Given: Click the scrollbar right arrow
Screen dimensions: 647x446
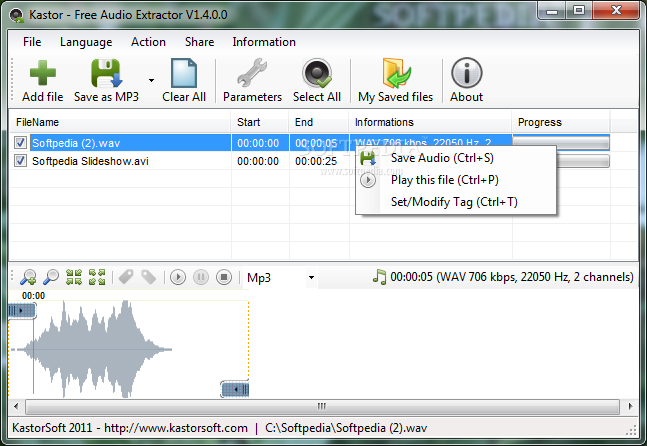Looking at the screenshot, I should click(x=630, y=406).
